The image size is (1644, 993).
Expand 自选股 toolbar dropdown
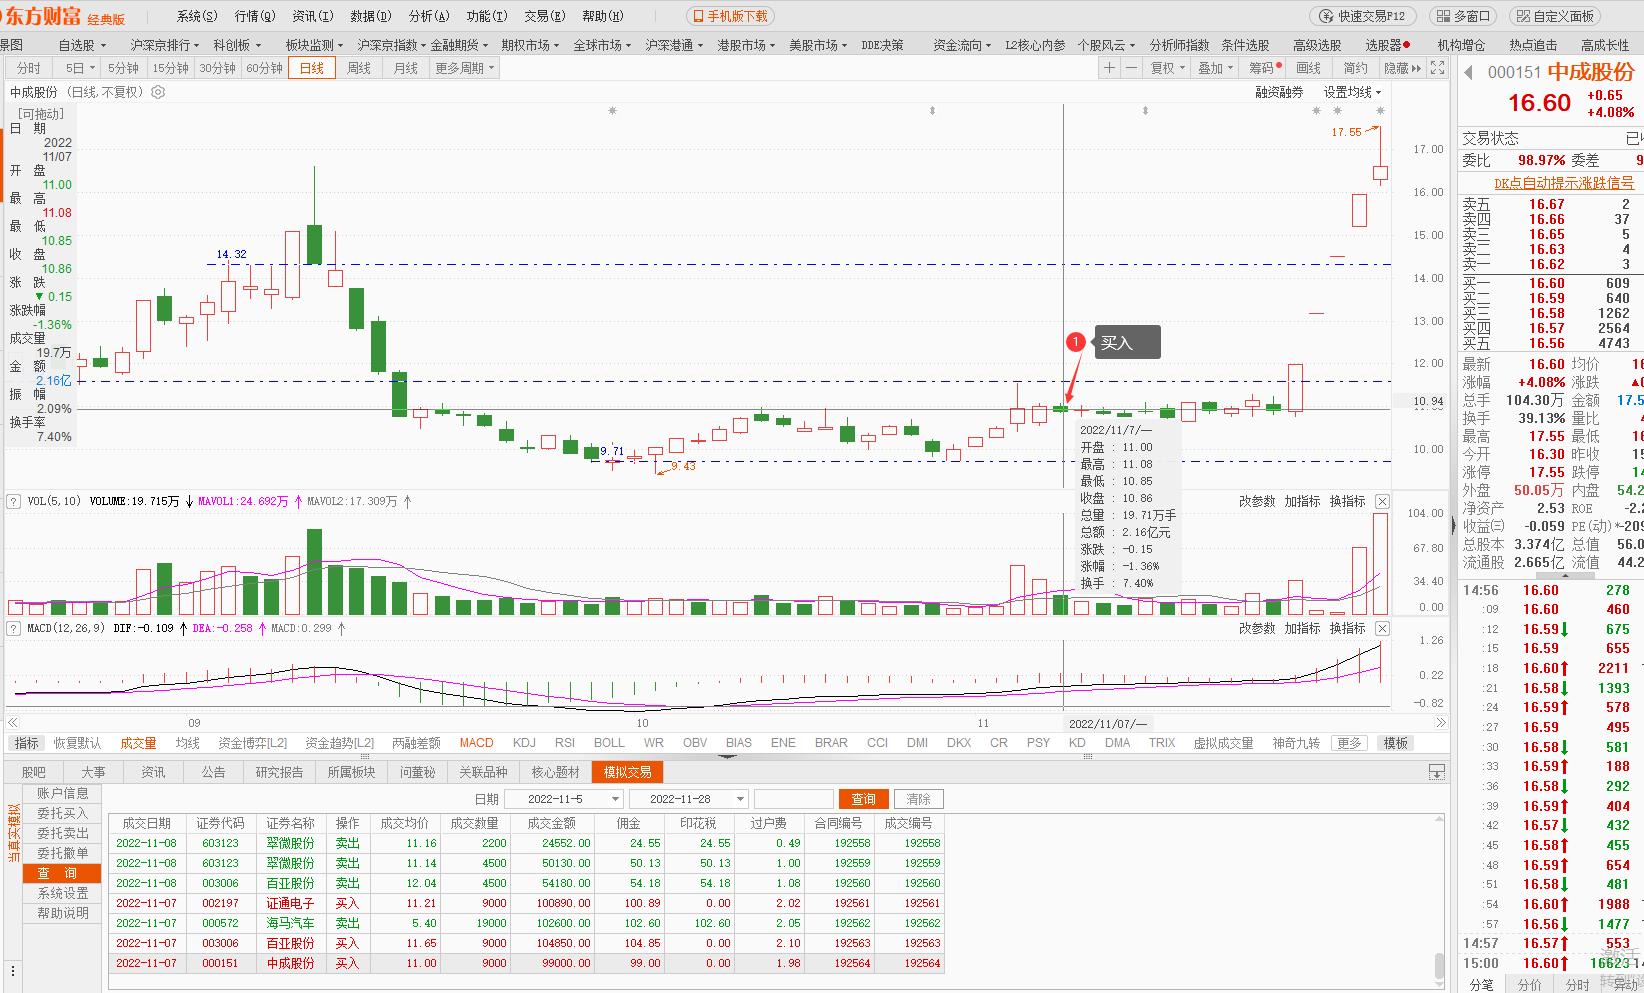pos(81,45)
